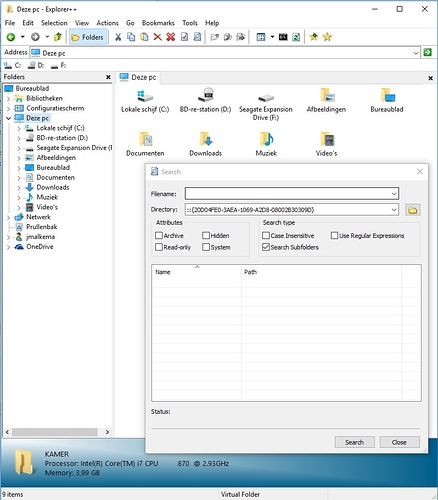Open command prompt toolbar icon
The image size is (438, 500).
coord(283,37)
